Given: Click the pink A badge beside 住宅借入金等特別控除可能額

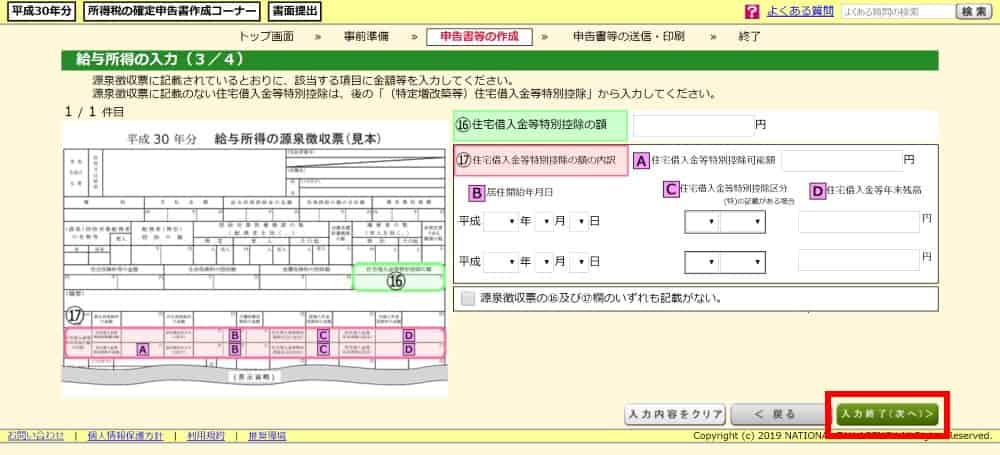Looking at the screenshot, I should [x=642, y=160].
